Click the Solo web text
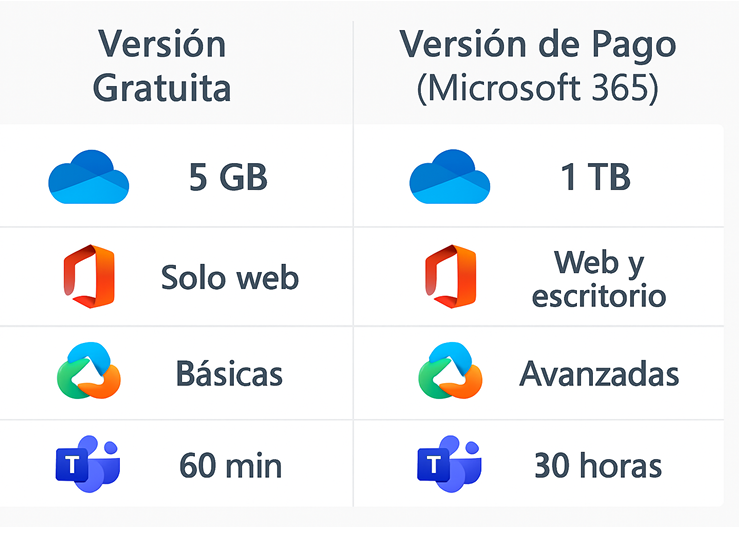Viewport: 739px width, 538px height. click(x=230, y=277)
